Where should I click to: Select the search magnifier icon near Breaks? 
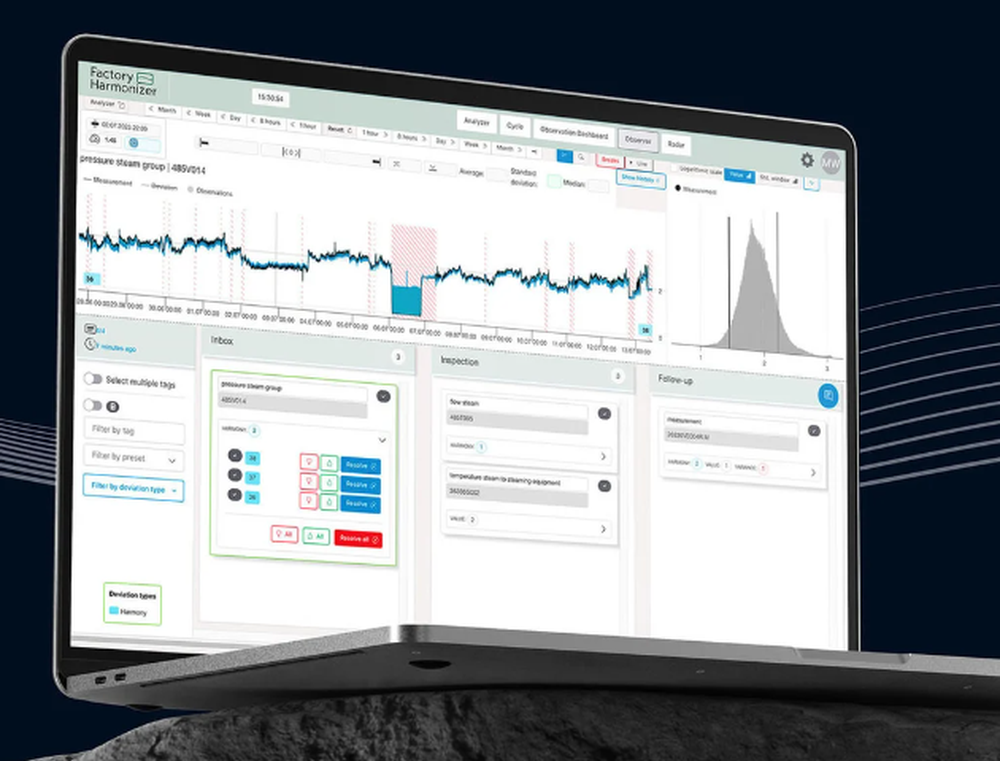(581, 157)
